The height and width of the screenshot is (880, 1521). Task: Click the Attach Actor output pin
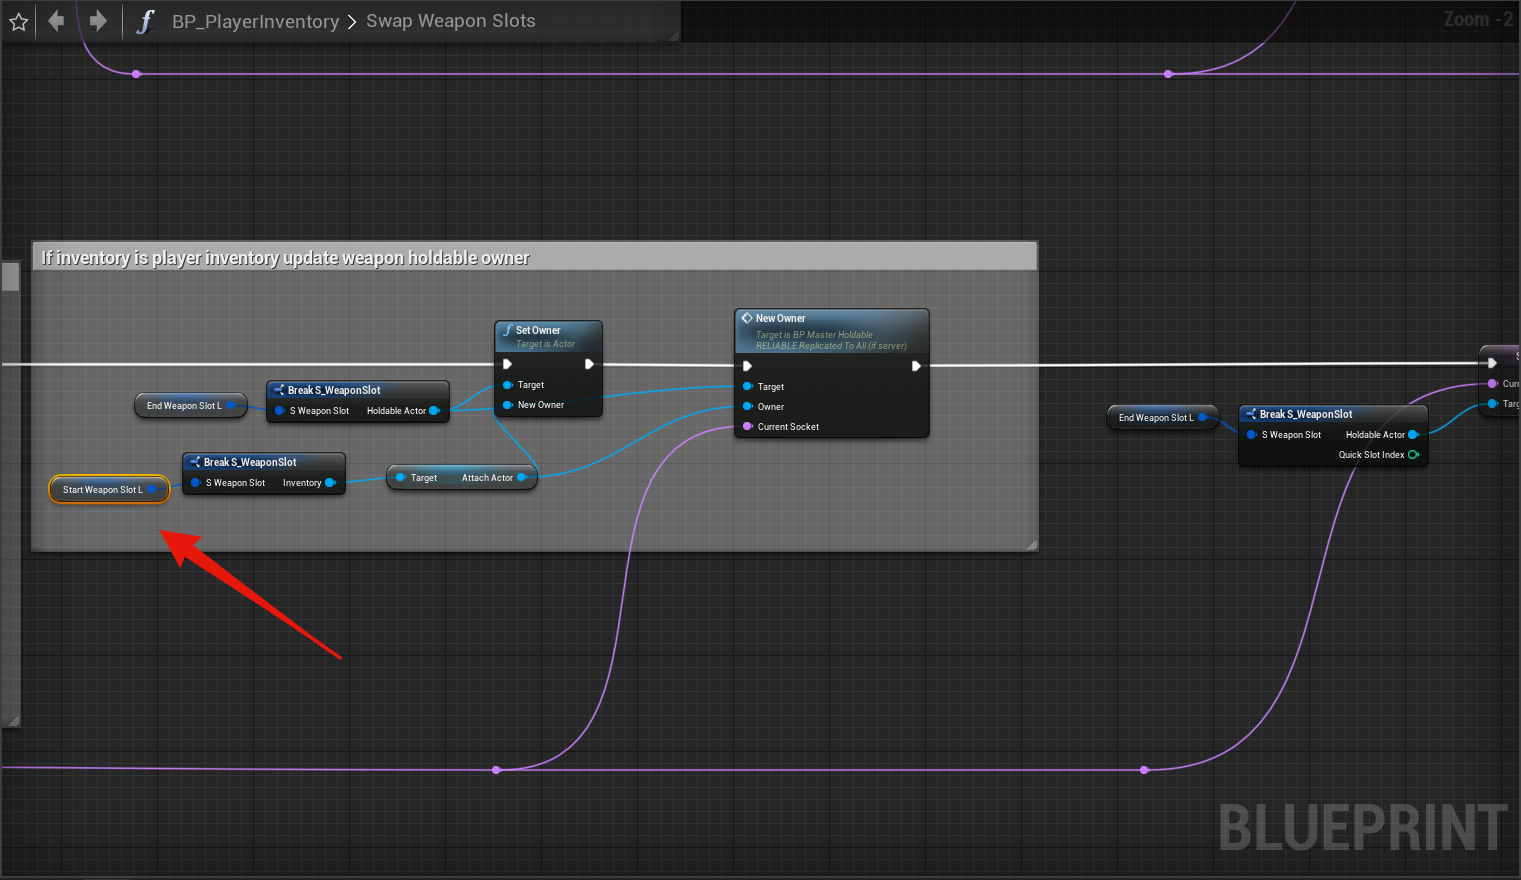coord(521,478)
